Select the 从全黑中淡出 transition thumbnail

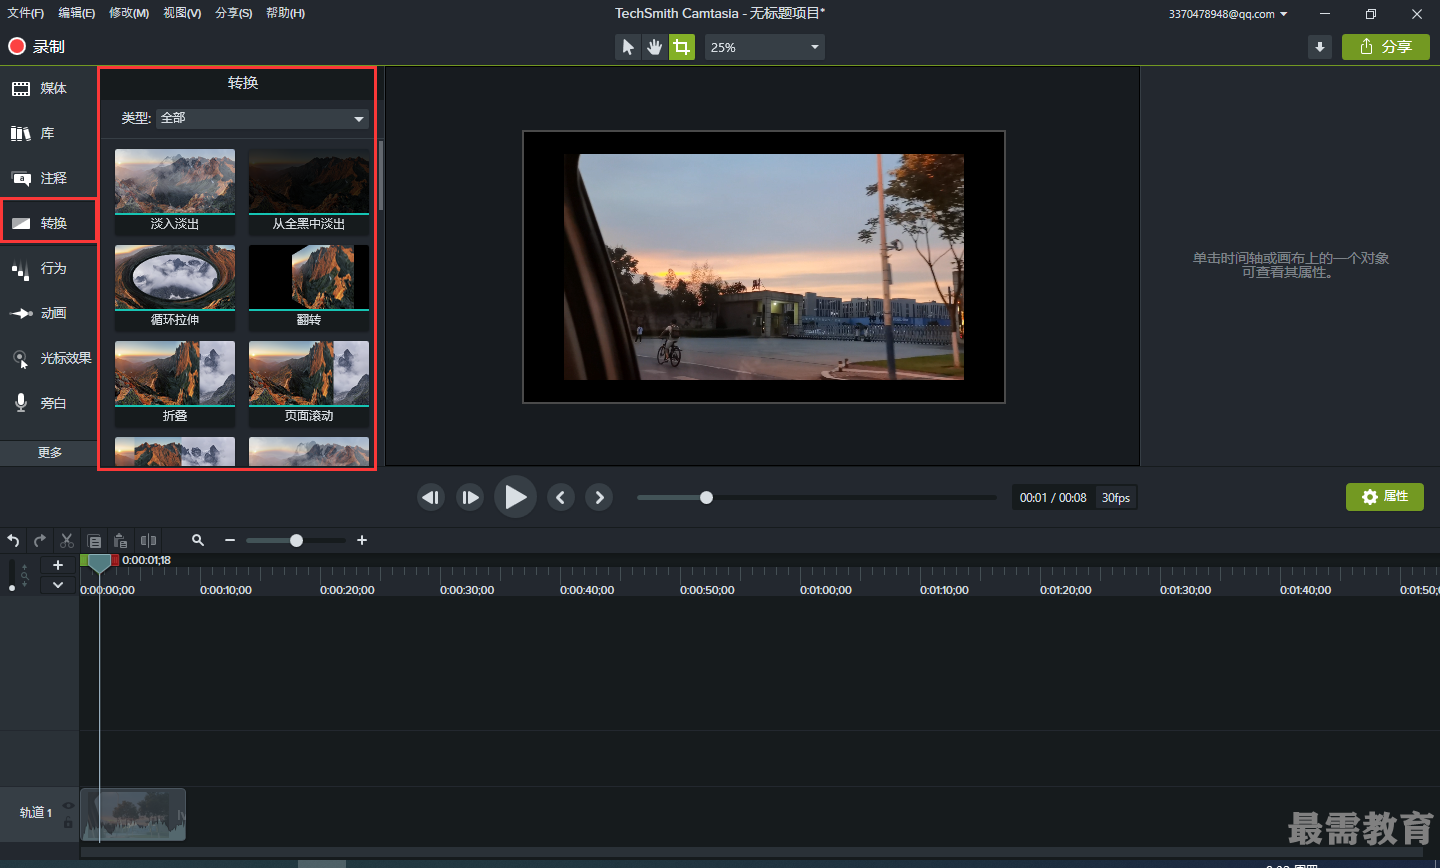click(309, 191)
